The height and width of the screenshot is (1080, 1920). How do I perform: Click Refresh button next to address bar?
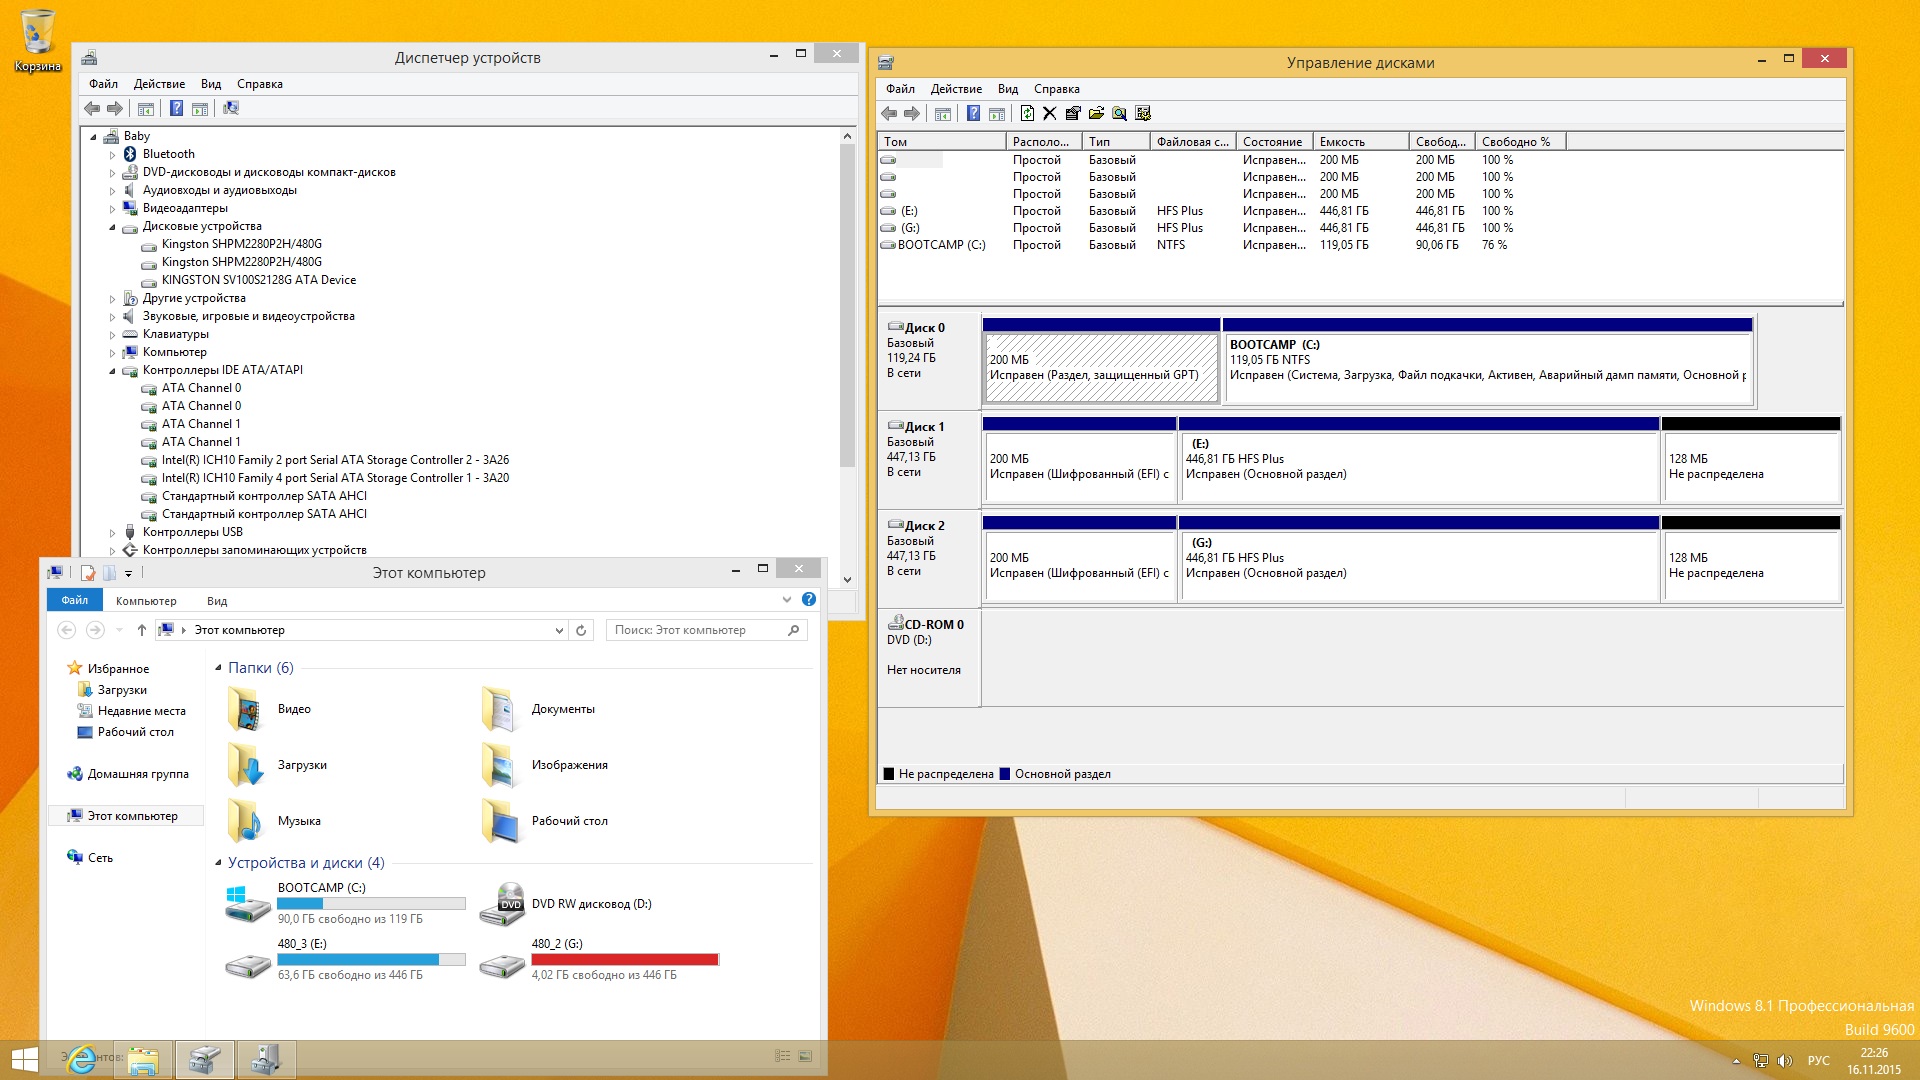(581, 630)
